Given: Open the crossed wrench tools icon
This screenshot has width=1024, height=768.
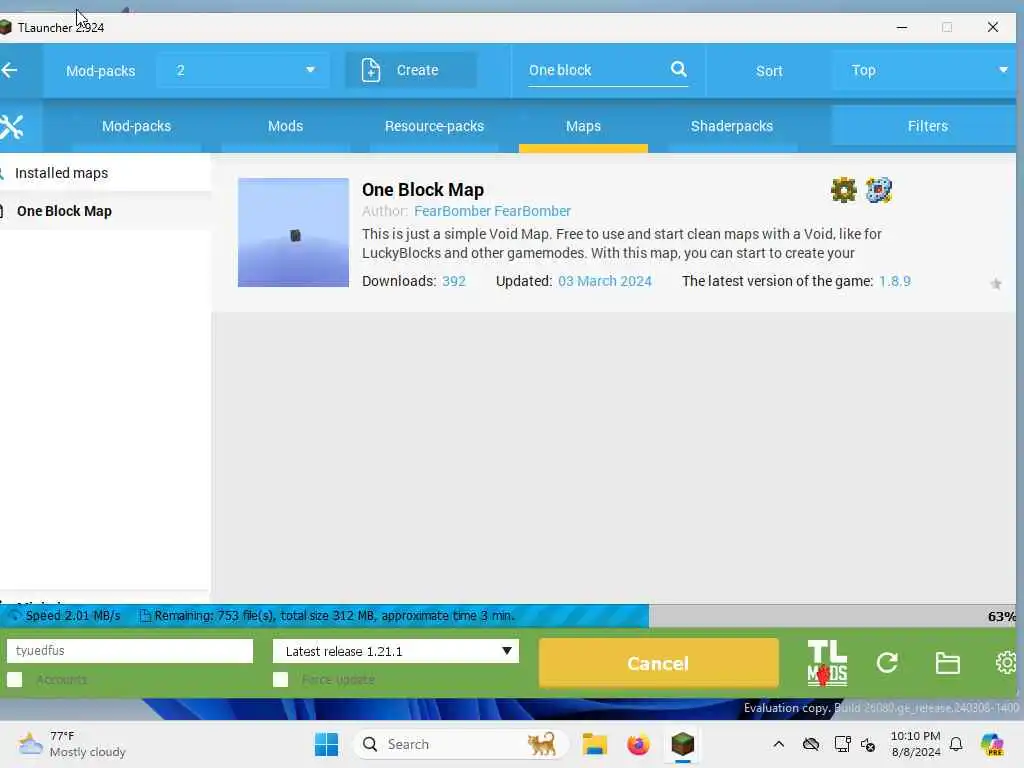Looking at the screenshot, I should tap(11, 127).
